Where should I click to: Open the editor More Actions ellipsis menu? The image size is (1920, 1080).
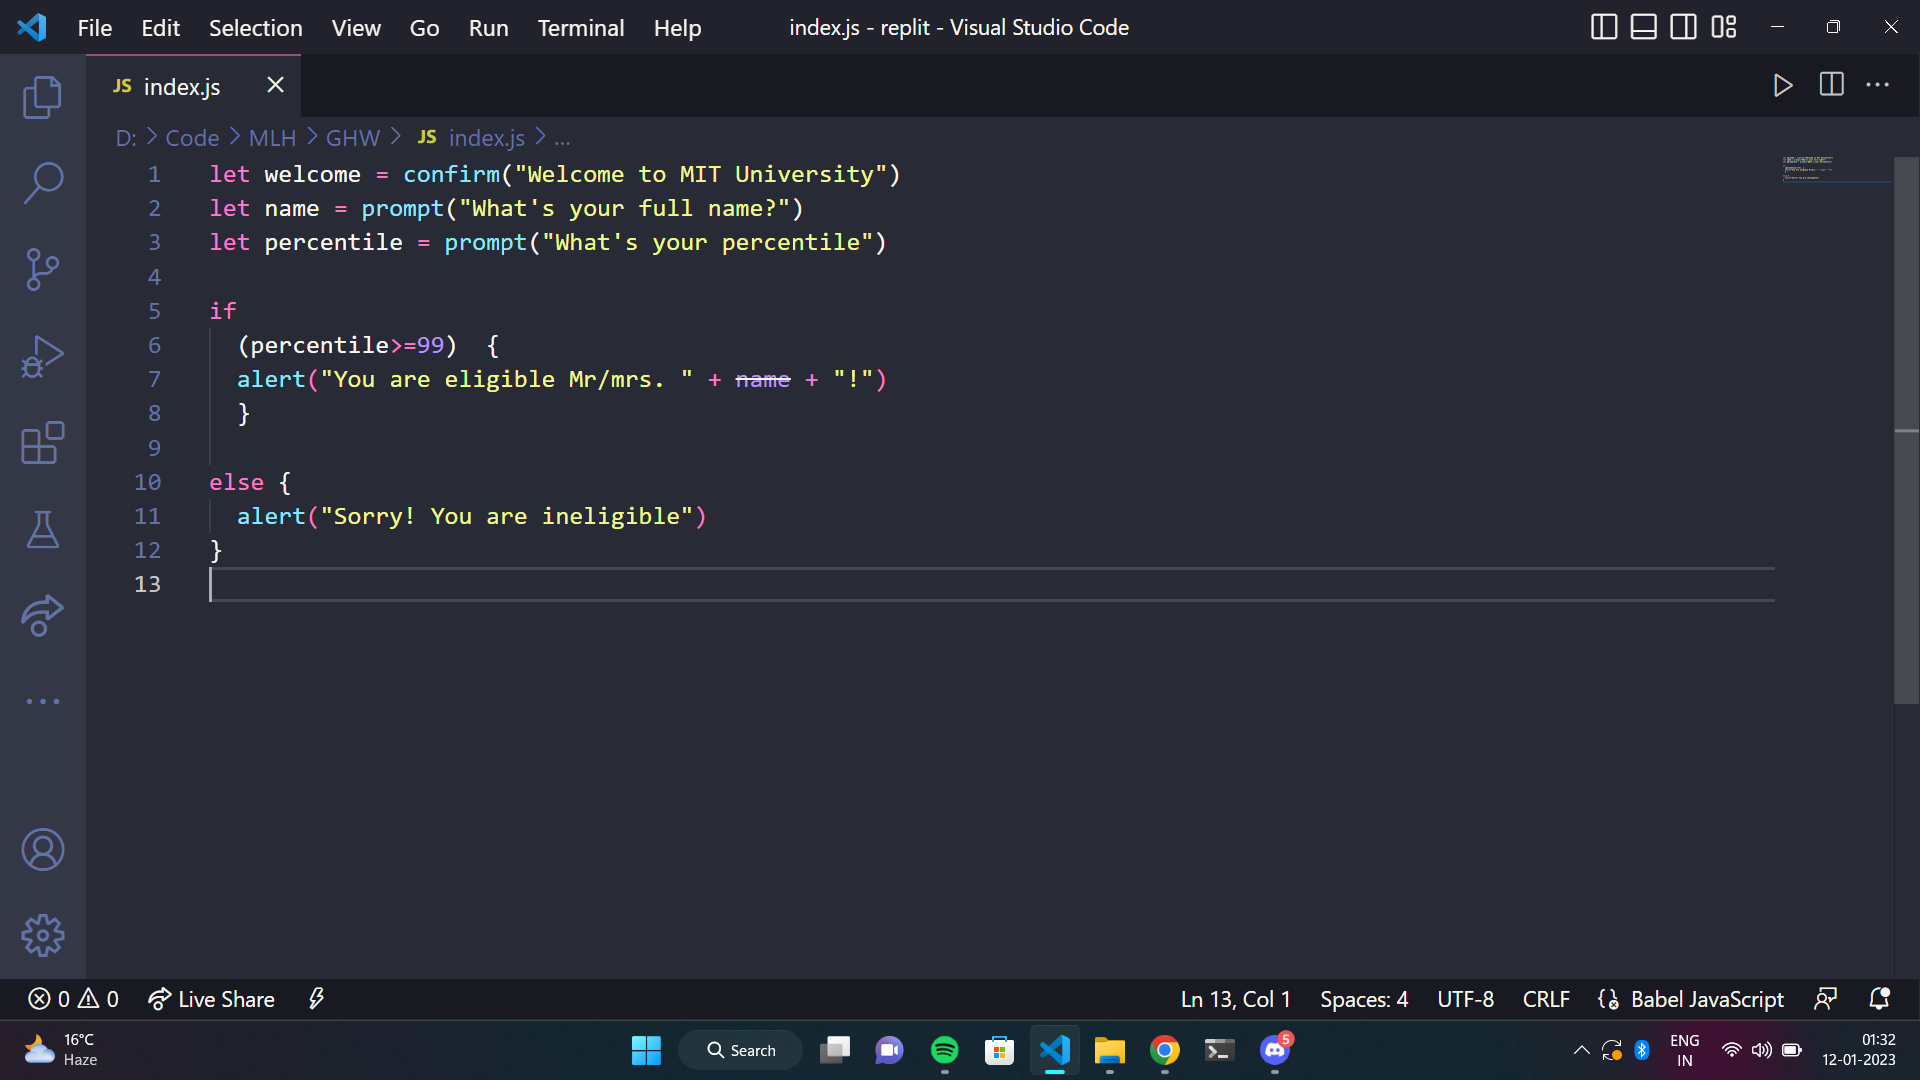click(1877, 85)
